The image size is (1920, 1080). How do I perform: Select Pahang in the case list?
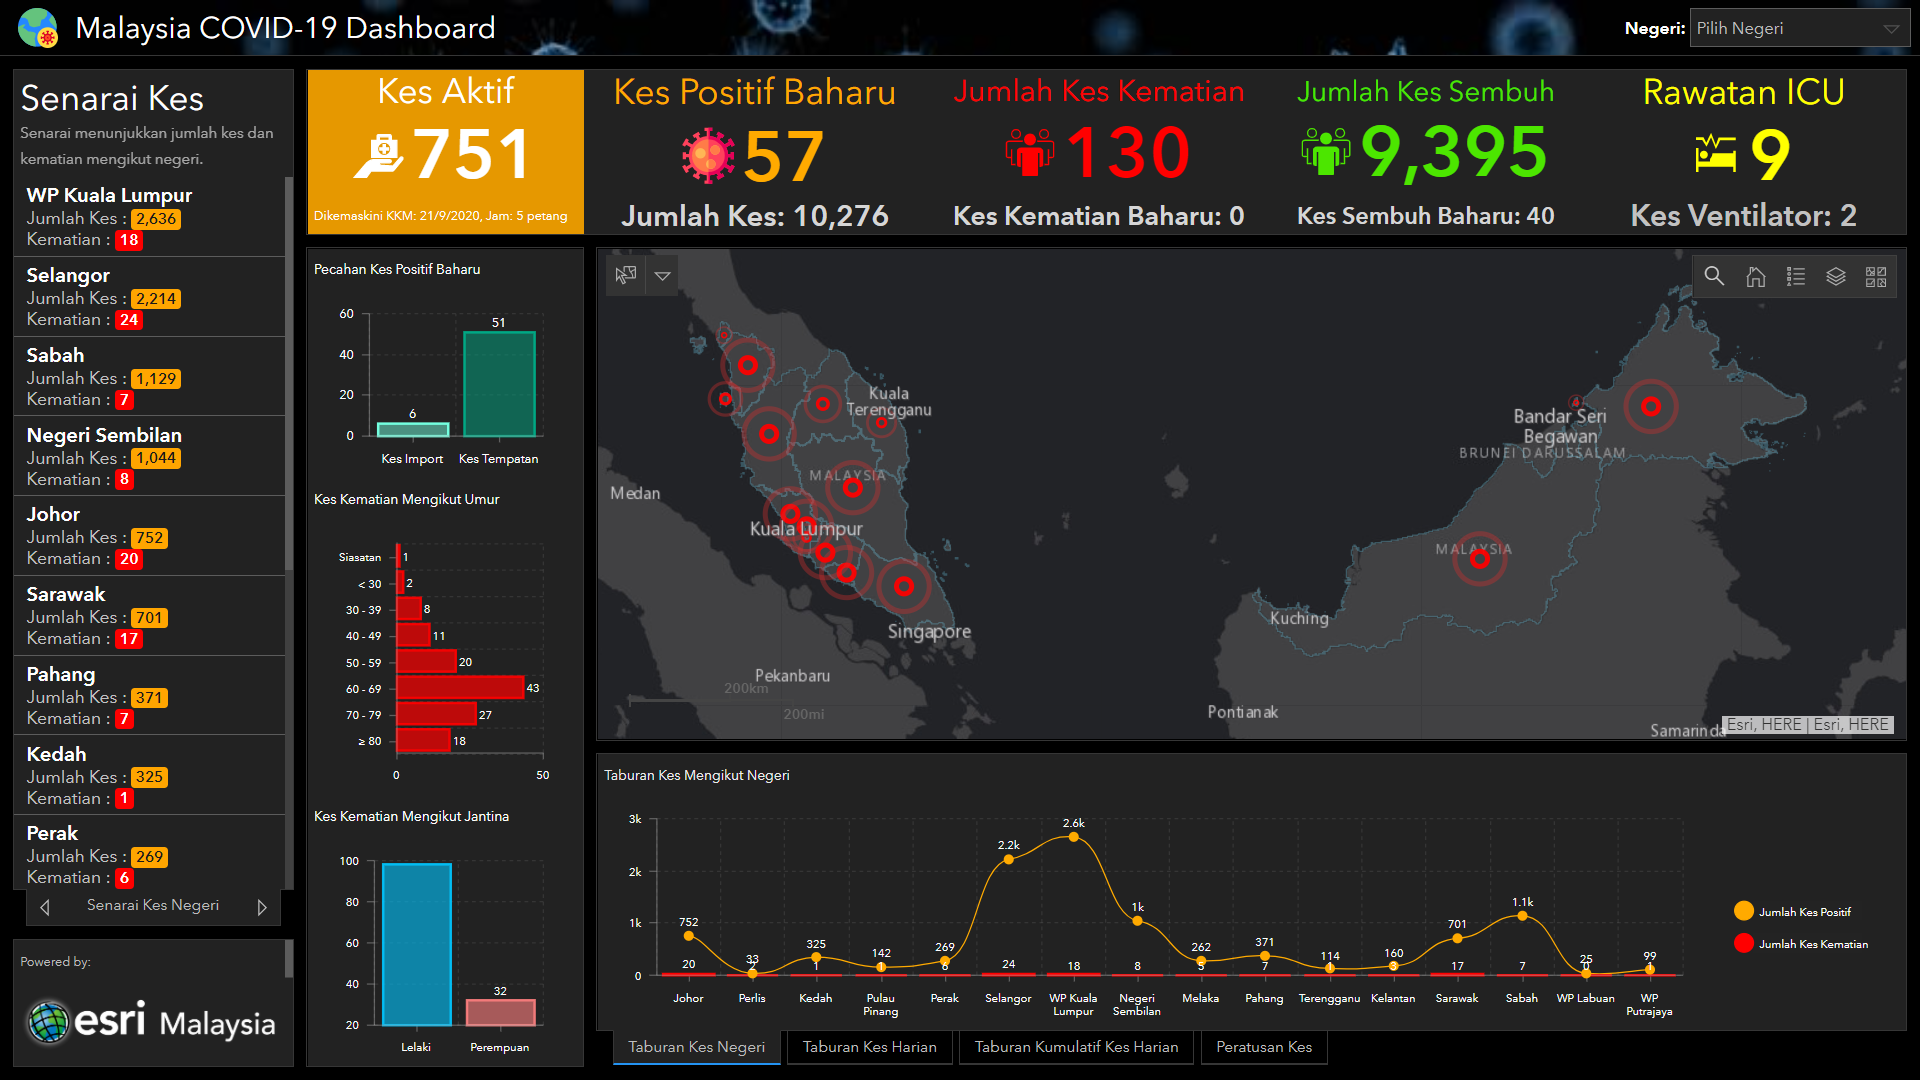[x=150, y=696]
